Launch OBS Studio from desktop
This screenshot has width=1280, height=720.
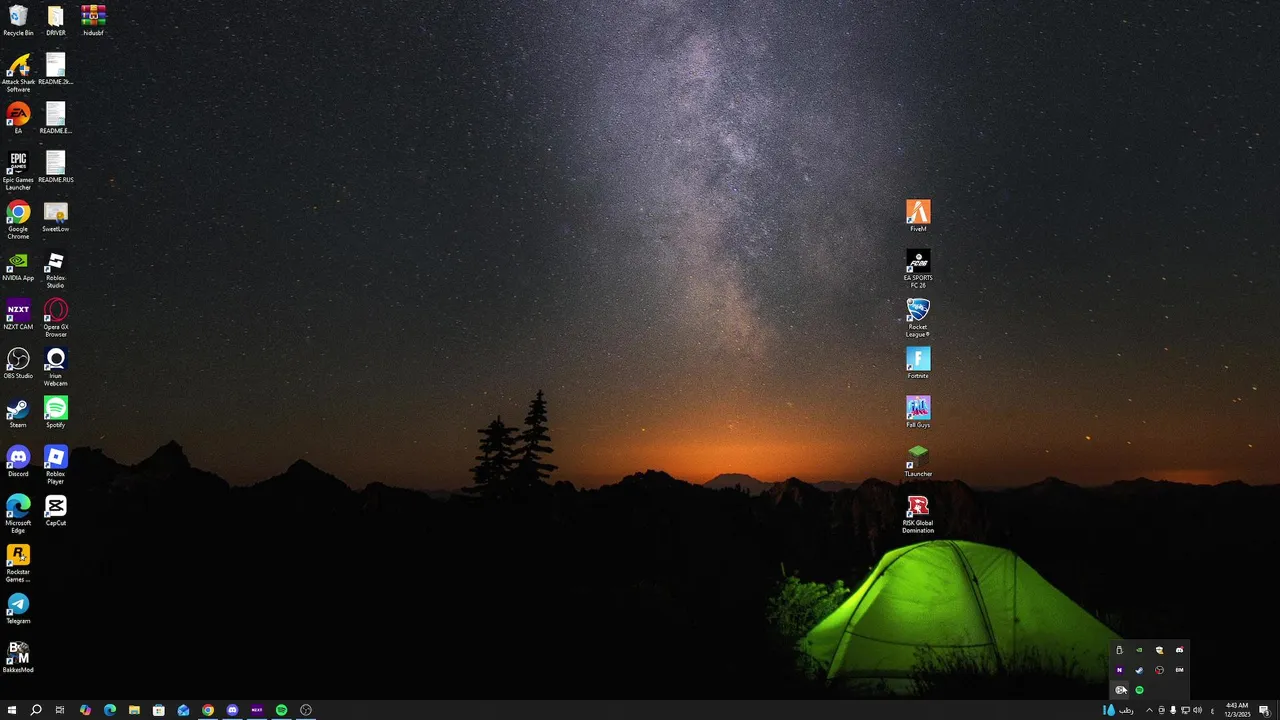pyautogui.click(x=18, y=363)
